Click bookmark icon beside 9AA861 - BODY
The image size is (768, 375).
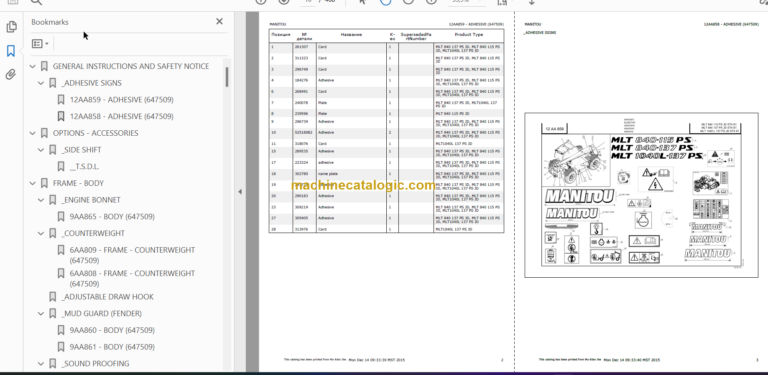61,347
